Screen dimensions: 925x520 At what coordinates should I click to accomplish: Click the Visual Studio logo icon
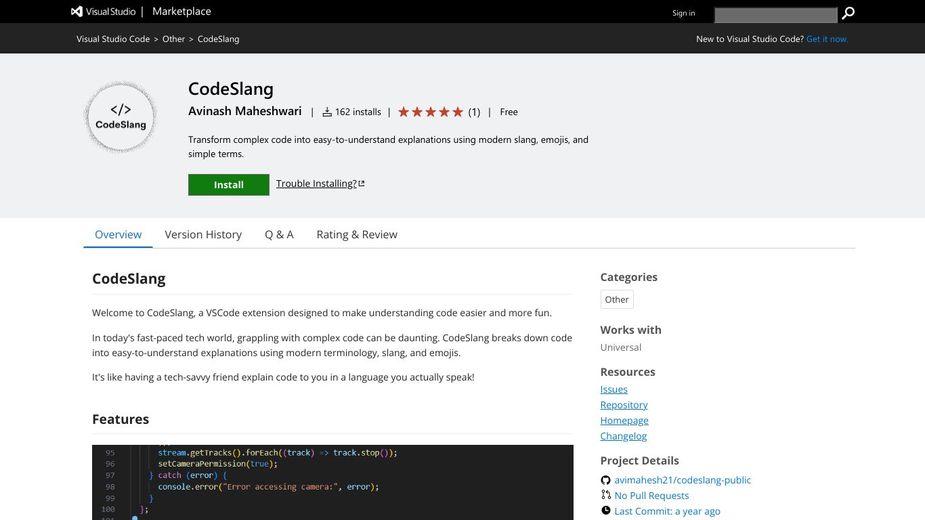(77, 11)
